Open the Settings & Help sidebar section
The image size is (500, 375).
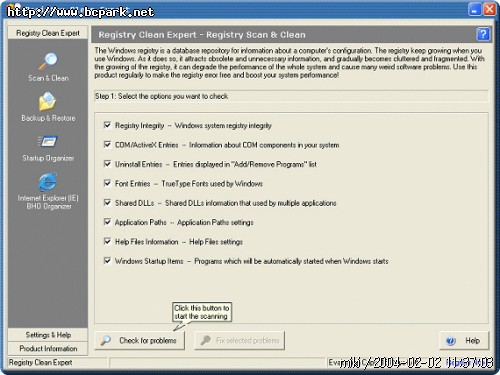tap(48, 335)
